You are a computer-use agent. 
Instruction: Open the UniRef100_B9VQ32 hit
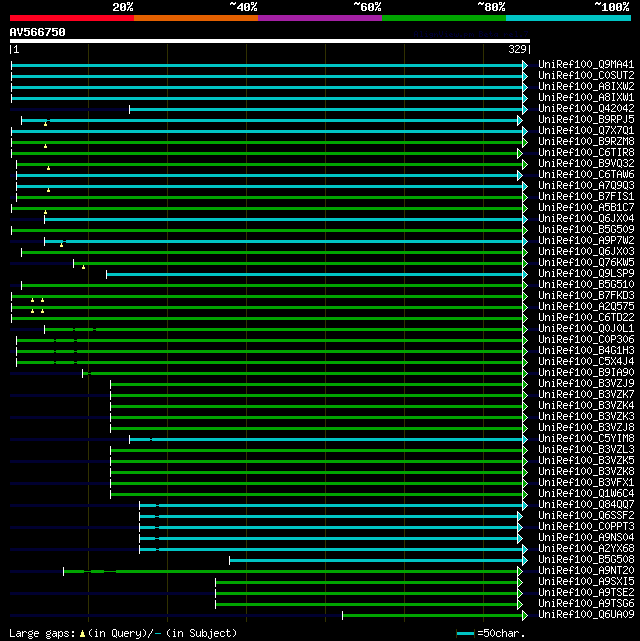586,163
